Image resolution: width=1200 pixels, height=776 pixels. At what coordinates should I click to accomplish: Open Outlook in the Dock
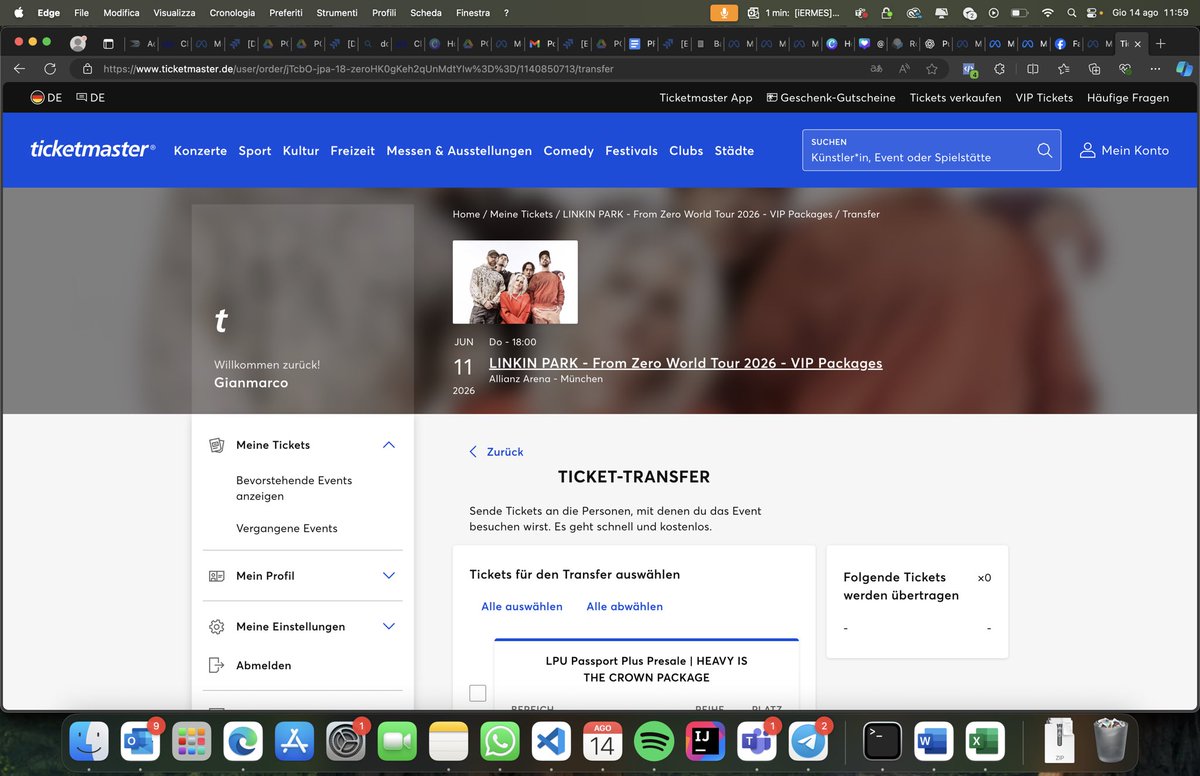point(140,741)
